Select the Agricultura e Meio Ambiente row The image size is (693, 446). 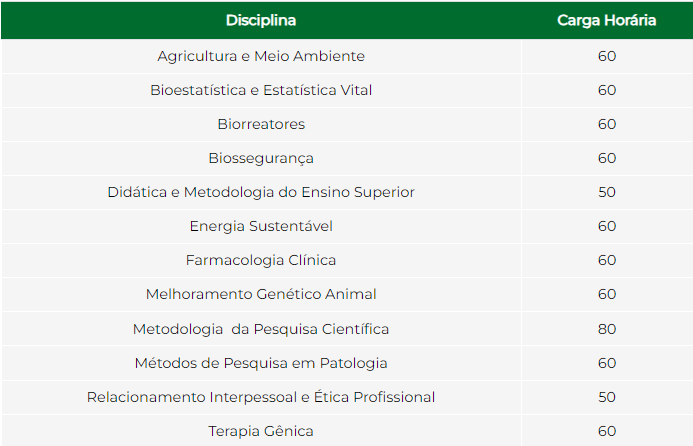click(x=346, y=56)
